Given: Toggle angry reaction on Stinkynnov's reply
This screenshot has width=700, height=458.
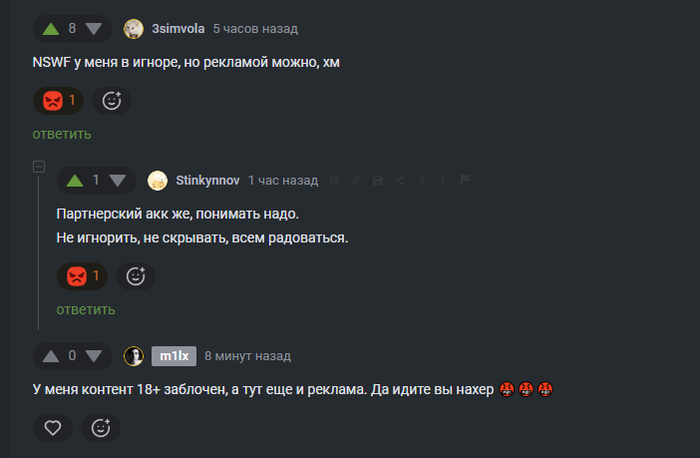Looking at the screenshot, I should [82, 276].
